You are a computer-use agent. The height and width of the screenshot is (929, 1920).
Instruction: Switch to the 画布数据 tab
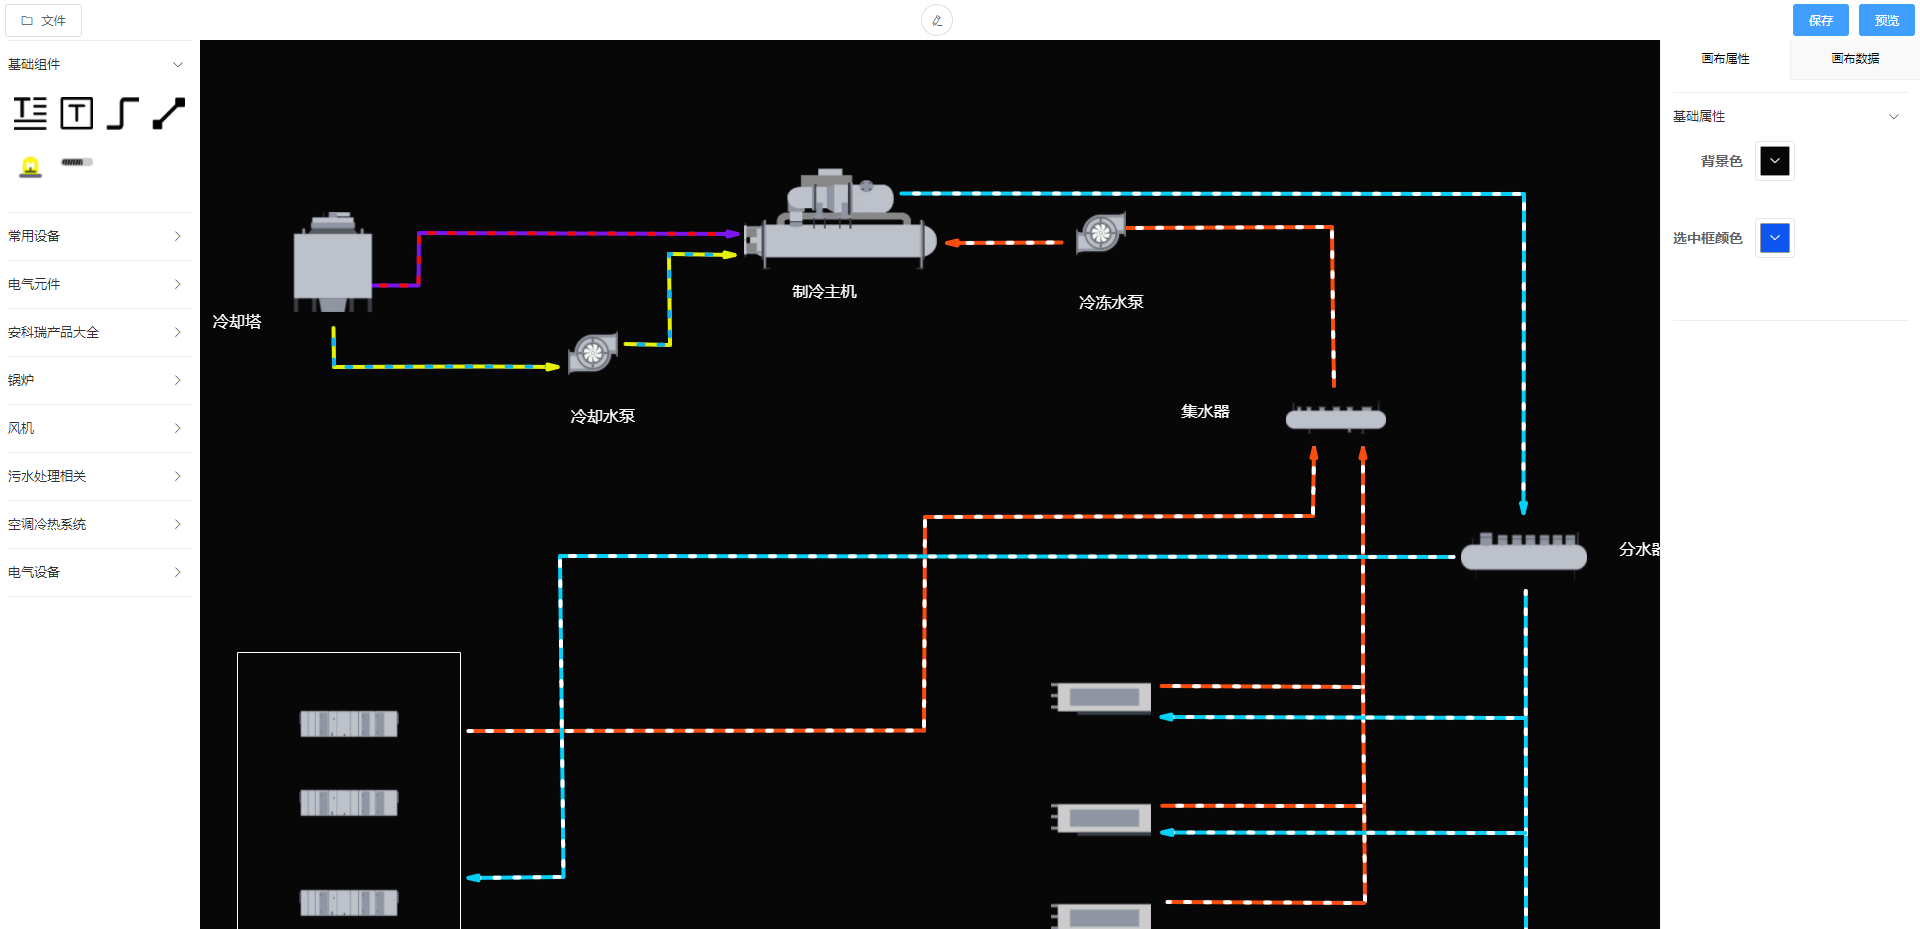[1855, 59]
